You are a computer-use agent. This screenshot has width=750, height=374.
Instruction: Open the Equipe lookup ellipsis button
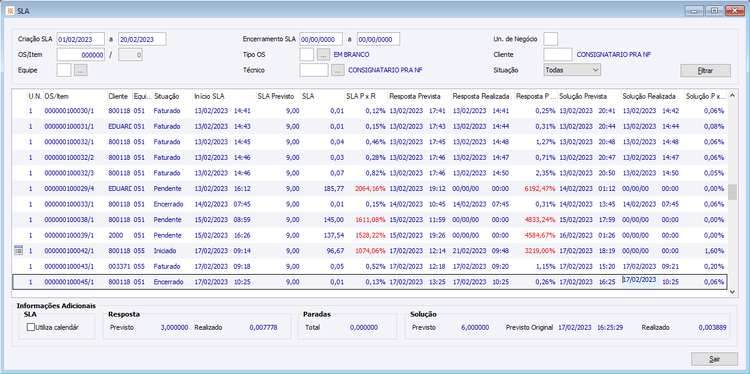pyautogui.click(x=81, y=70)
